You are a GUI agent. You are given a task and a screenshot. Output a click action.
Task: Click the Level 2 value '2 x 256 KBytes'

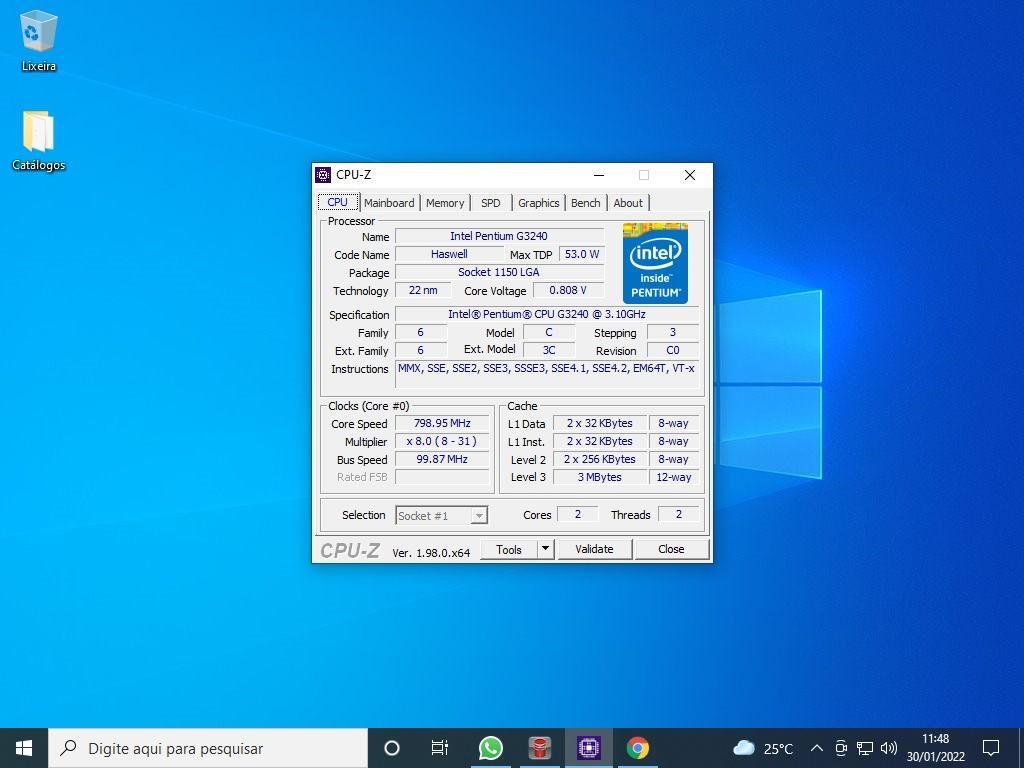coord(600,459)
